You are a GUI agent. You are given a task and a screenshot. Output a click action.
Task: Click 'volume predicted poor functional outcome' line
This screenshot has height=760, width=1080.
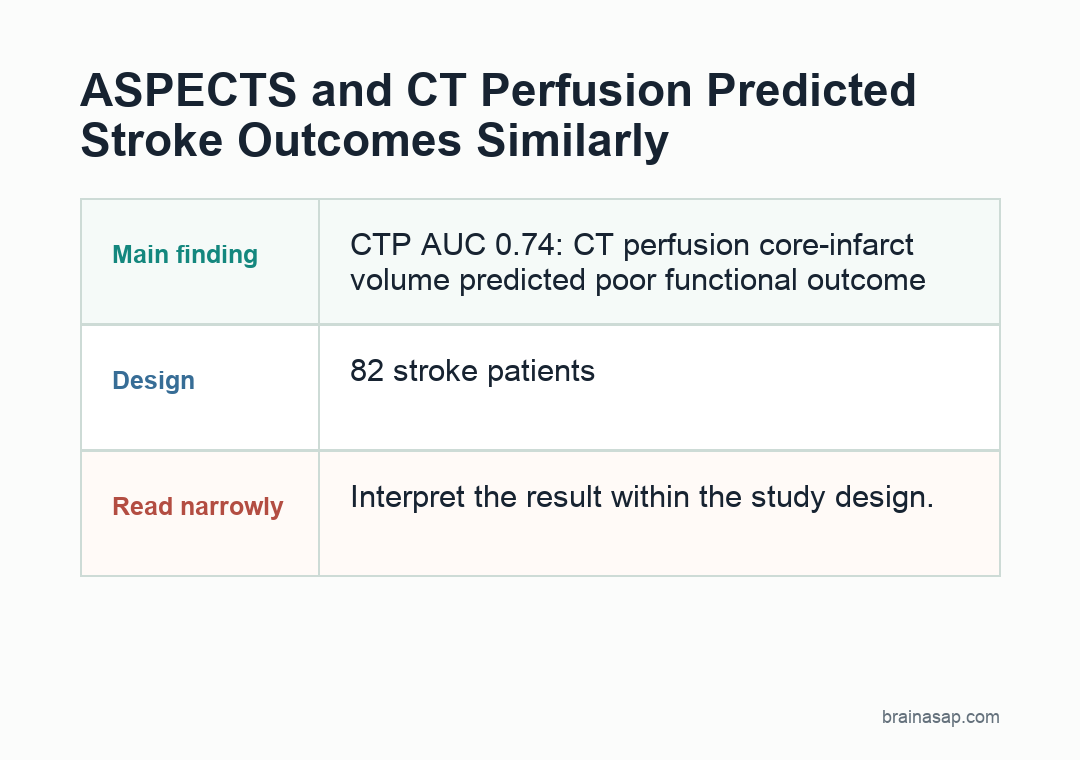tap(638, 280)
